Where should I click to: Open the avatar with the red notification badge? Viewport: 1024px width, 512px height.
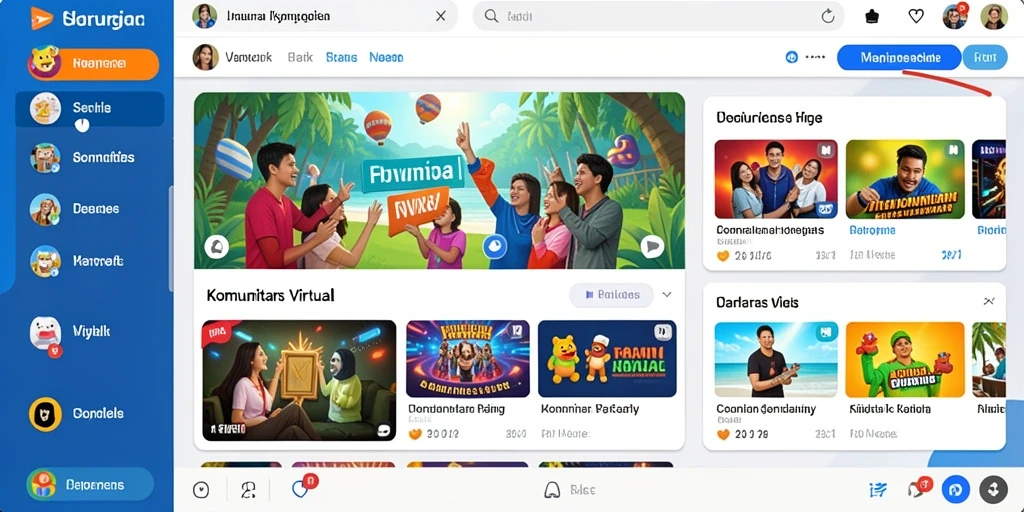955,16
